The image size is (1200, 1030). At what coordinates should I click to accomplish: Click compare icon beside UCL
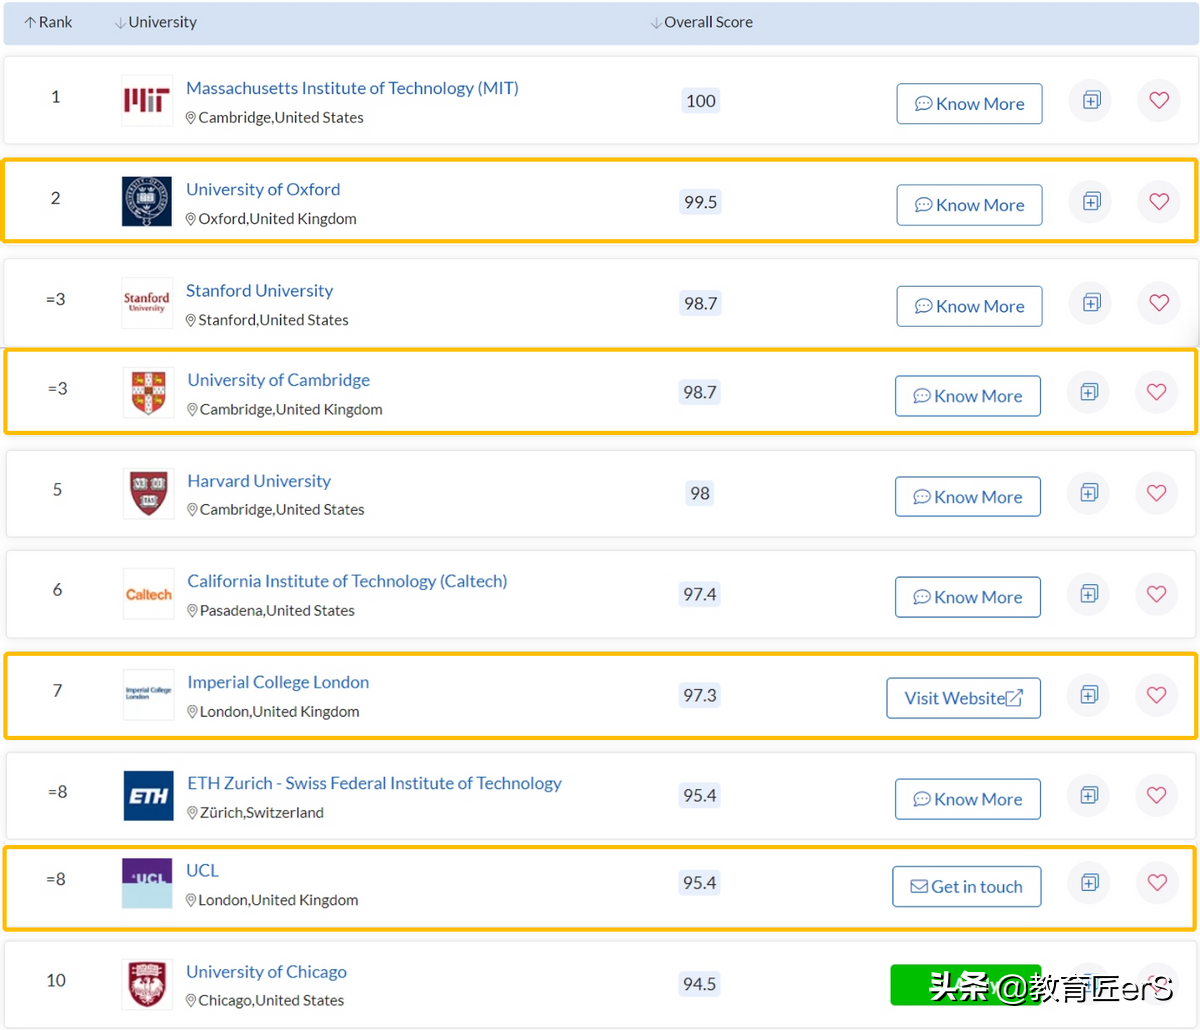point(1089,882)
